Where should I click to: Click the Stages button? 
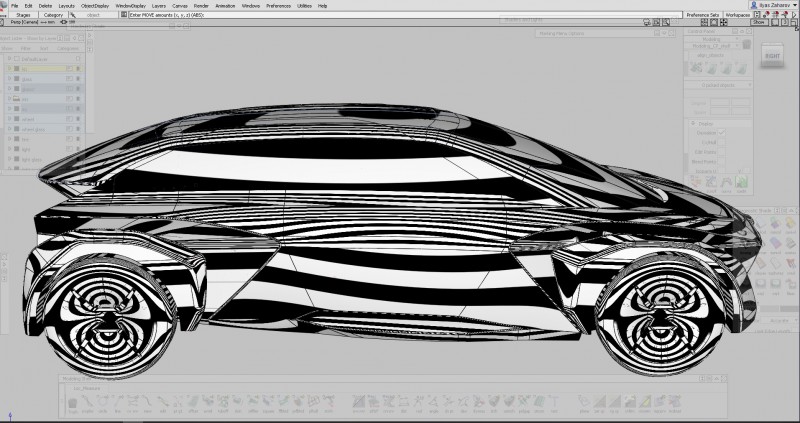point(23,15)
